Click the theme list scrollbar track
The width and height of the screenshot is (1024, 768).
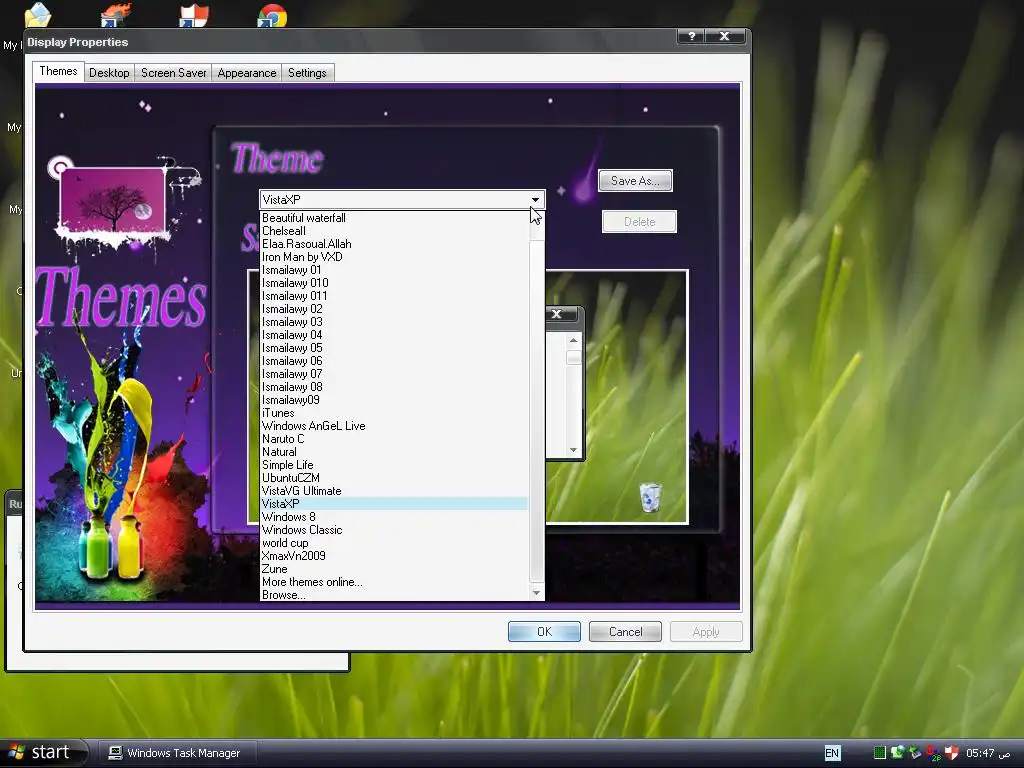pyautogui.click(x=537, y=411)
